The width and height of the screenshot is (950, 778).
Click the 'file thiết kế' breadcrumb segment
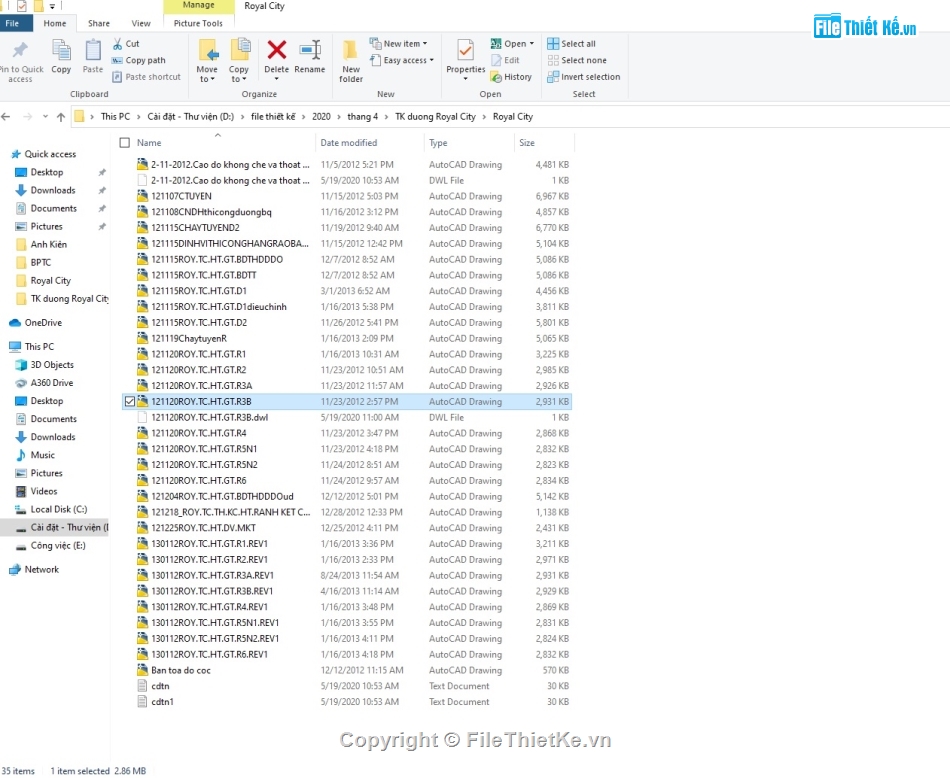tap(273, 117)
